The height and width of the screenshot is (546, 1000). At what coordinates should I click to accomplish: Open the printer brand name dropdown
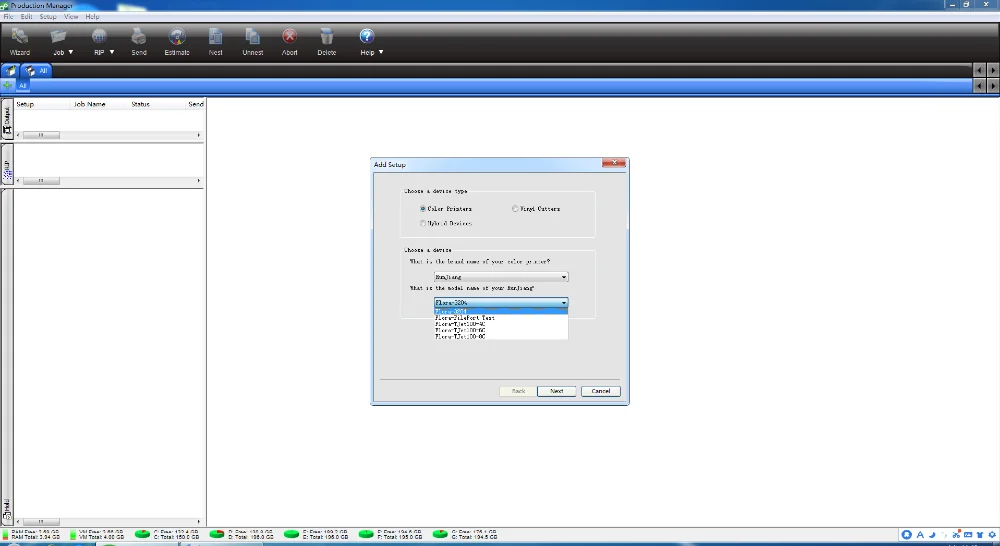pos(501,277)
